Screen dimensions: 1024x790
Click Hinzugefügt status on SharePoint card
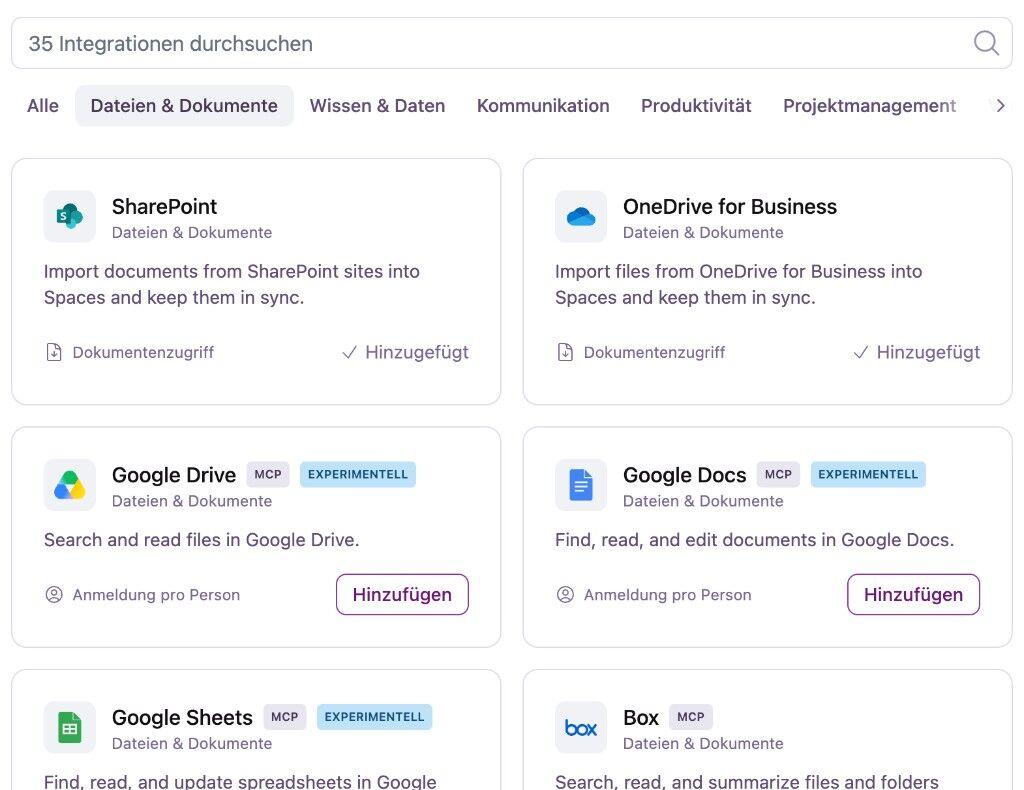coord(417,353)
